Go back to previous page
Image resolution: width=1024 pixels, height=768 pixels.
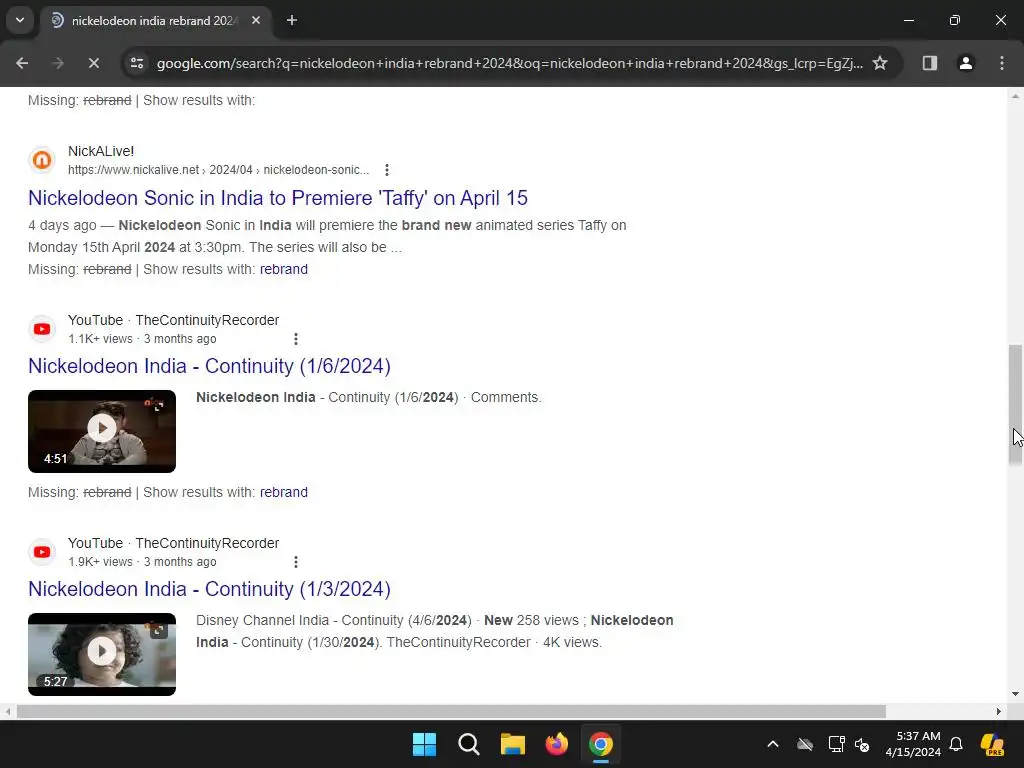point(22,63)
